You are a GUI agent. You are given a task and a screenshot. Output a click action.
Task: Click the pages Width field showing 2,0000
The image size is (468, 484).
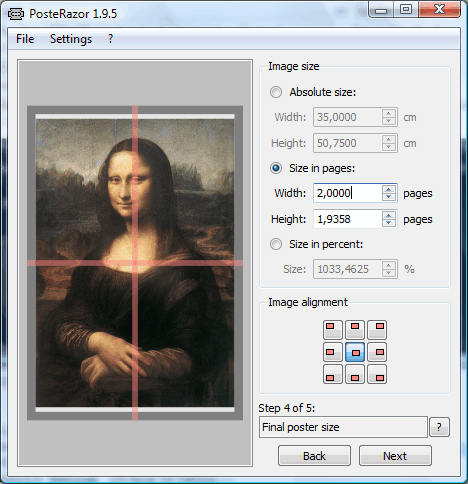[348, 193]
